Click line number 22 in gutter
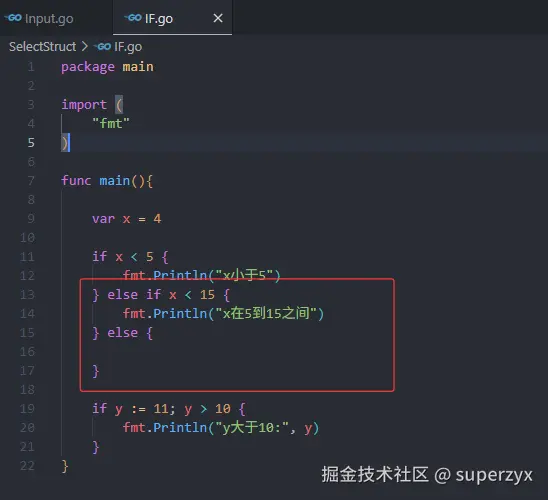 [27, 466]
